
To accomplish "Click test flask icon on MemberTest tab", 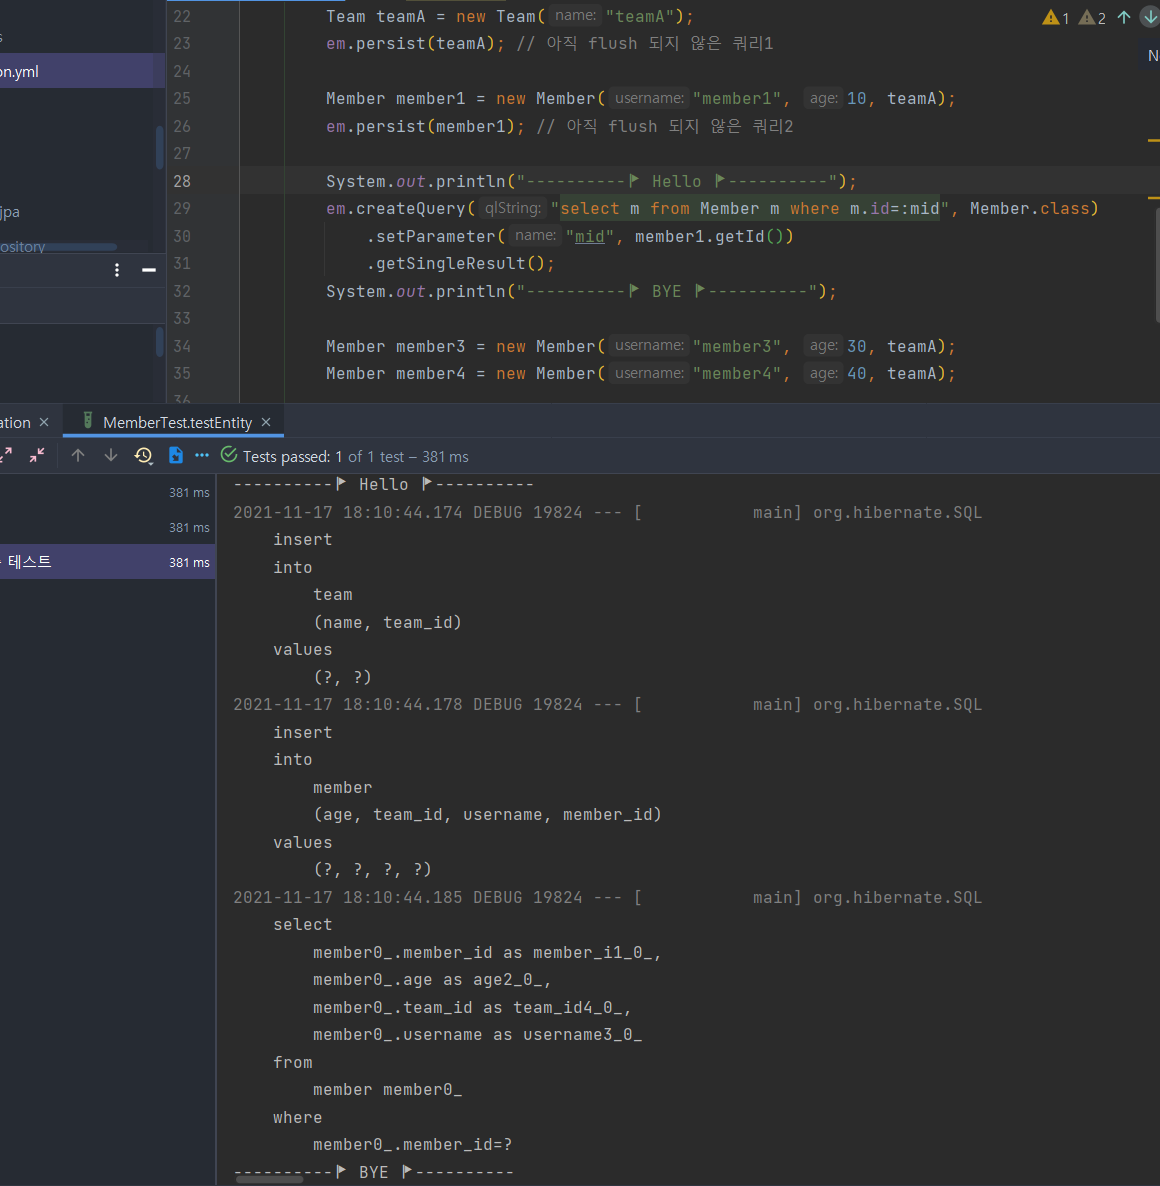I will (x=88, y=421).
